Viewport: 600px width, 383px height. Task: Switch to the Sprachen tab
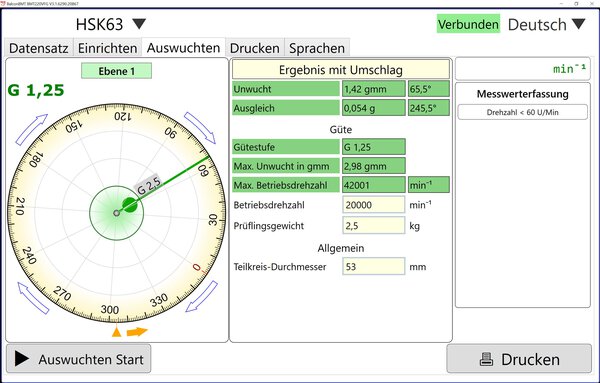point(317,48)
